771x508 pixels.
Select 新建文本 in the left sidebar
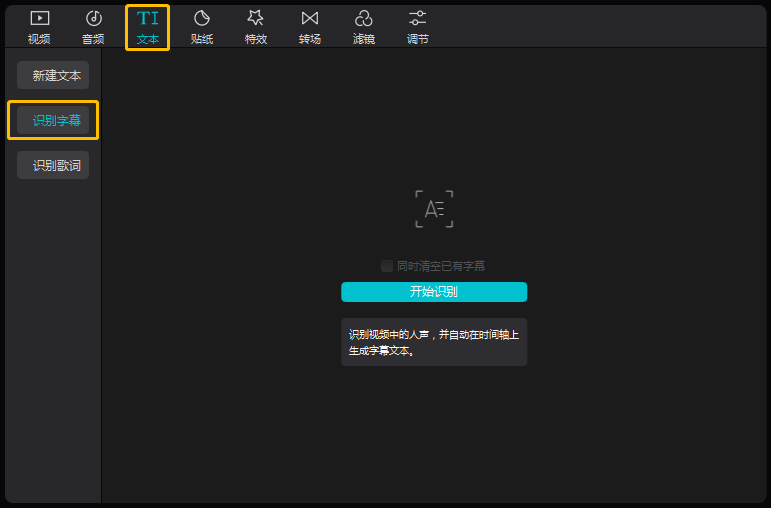point(53,75)
